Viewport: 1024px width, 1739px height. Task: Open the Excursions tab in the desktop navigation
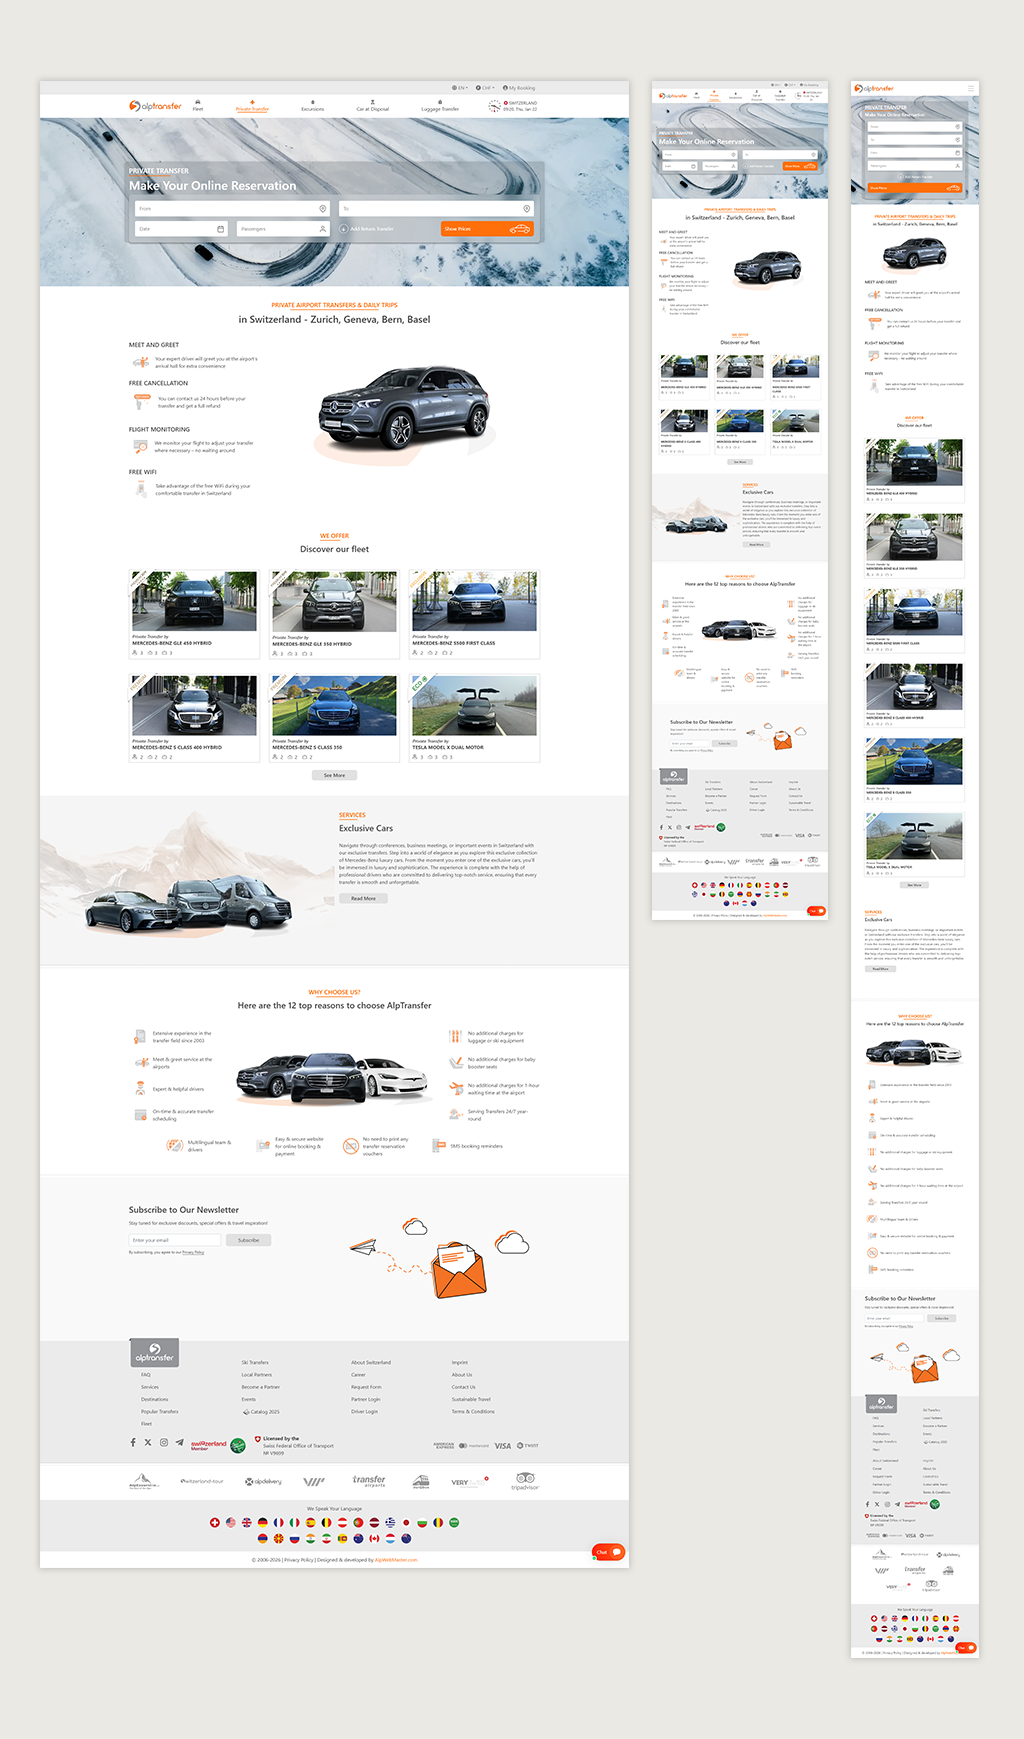pos(312,106)
